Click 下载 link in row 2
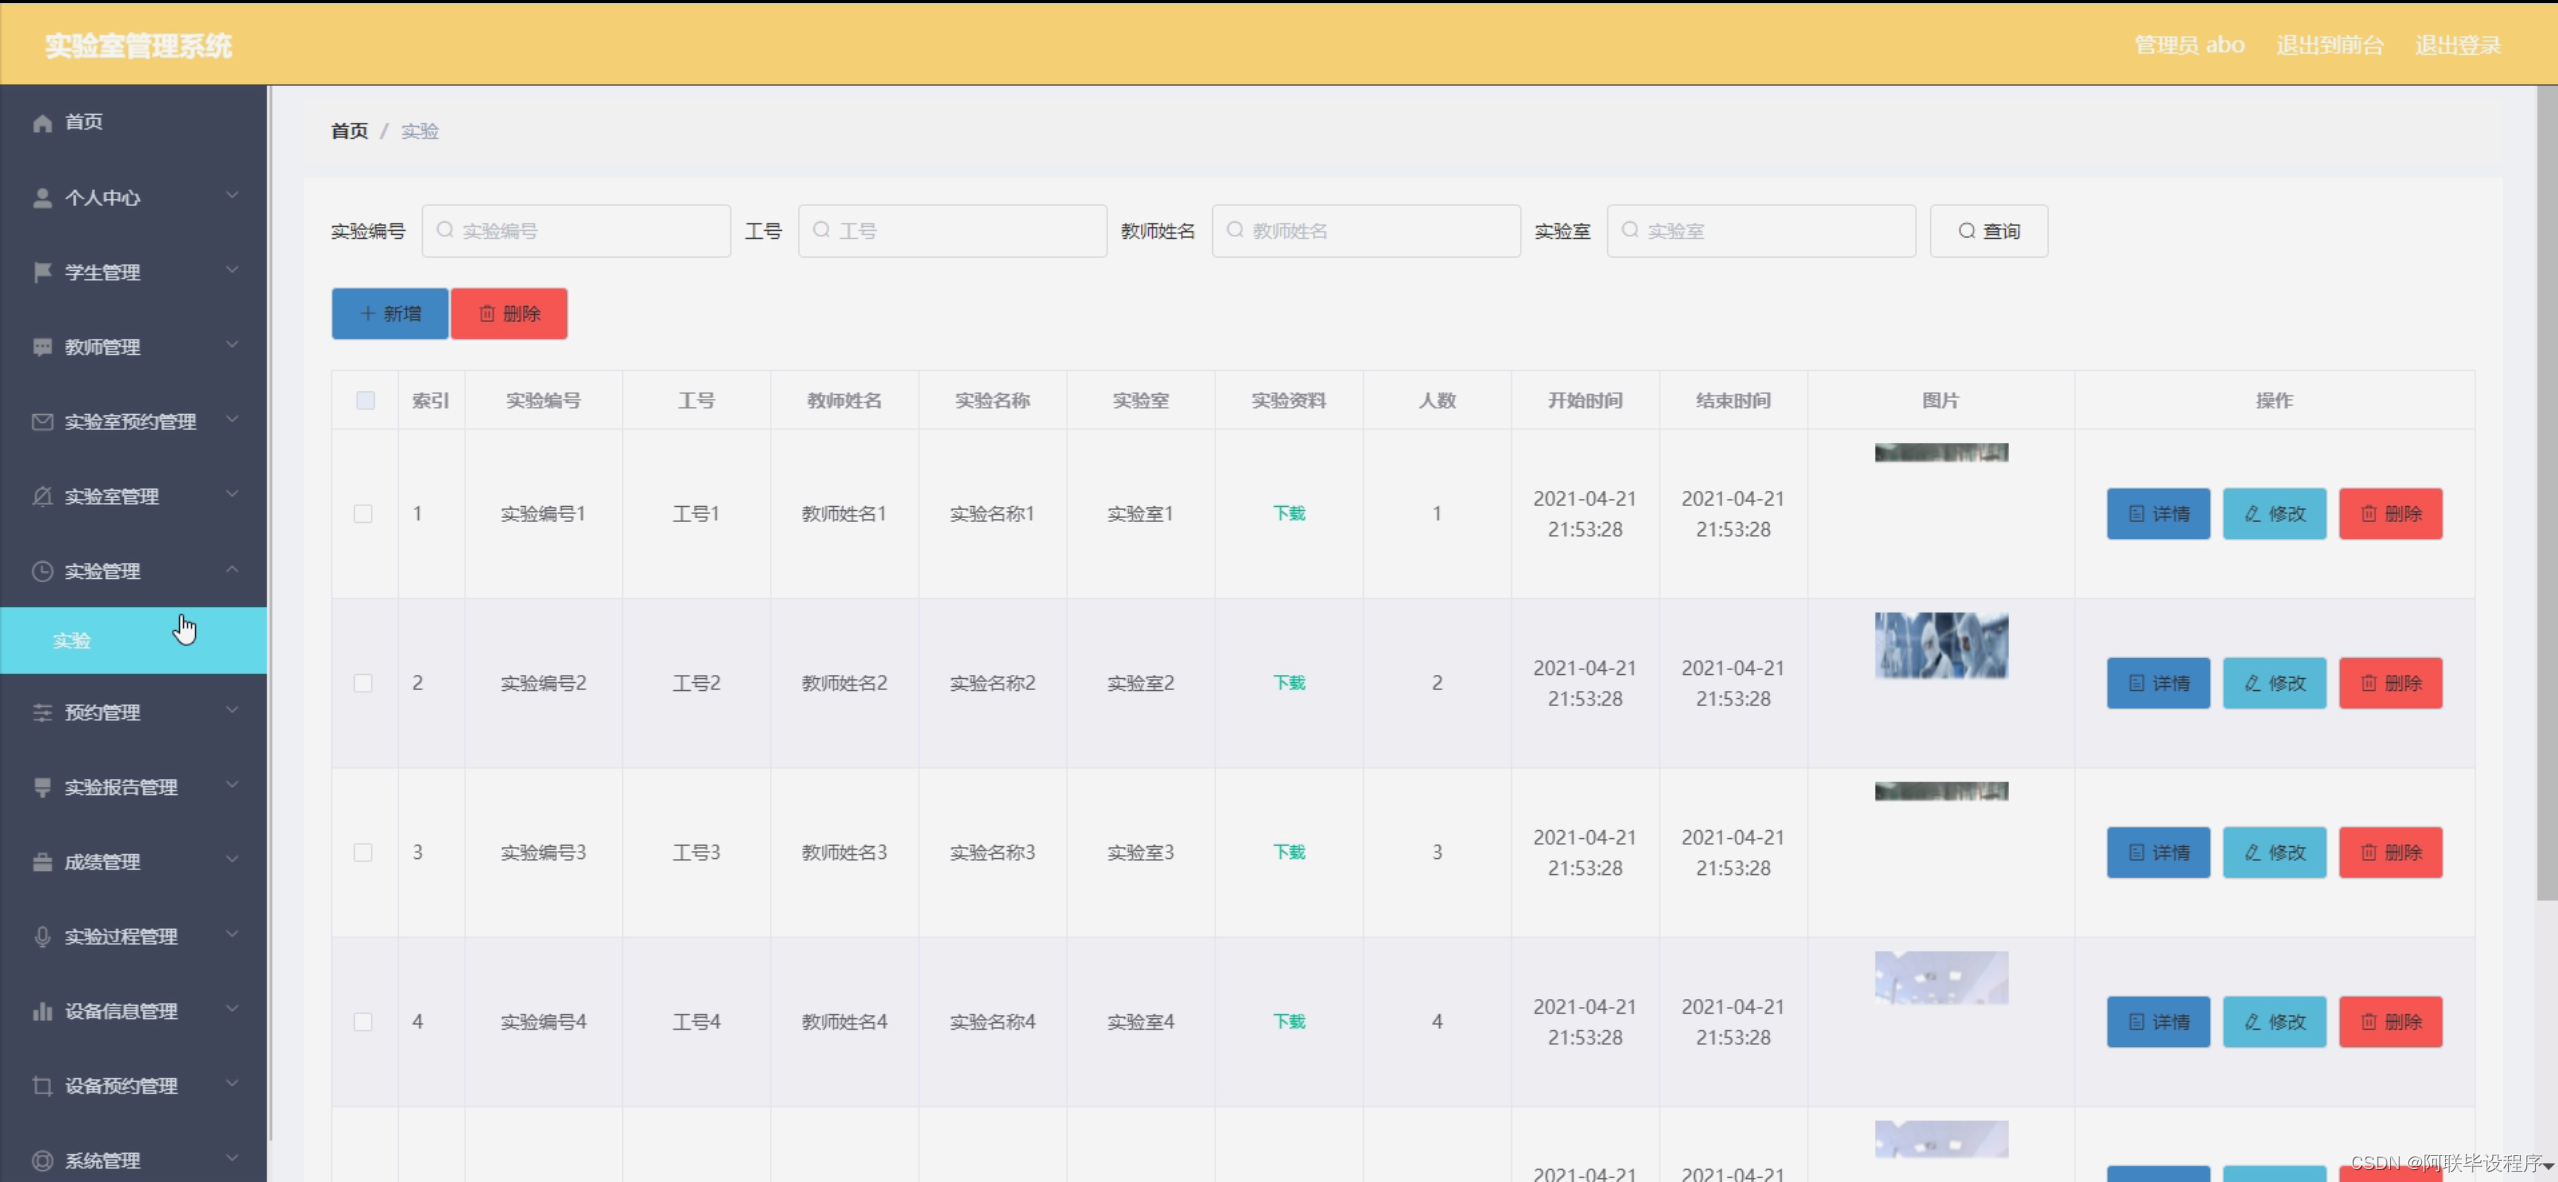Viewport: 2558px width, 1182px height. [x=1288, y=683]
